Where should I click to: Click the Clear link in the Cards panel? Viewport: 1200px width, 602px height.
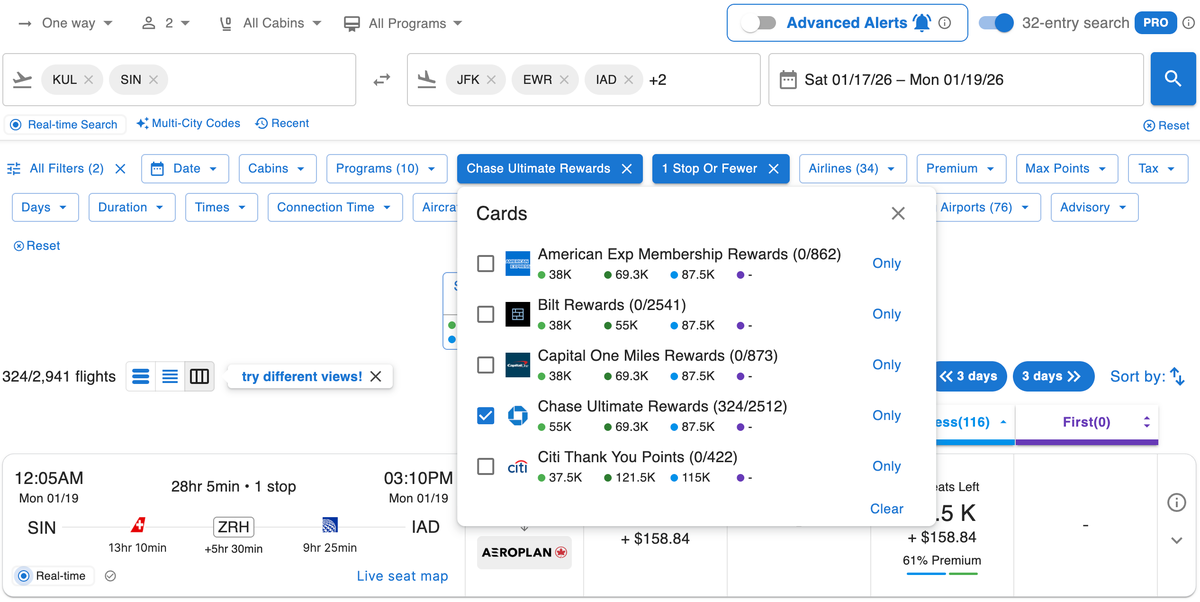pyautogui.click(x=886, y=508)
